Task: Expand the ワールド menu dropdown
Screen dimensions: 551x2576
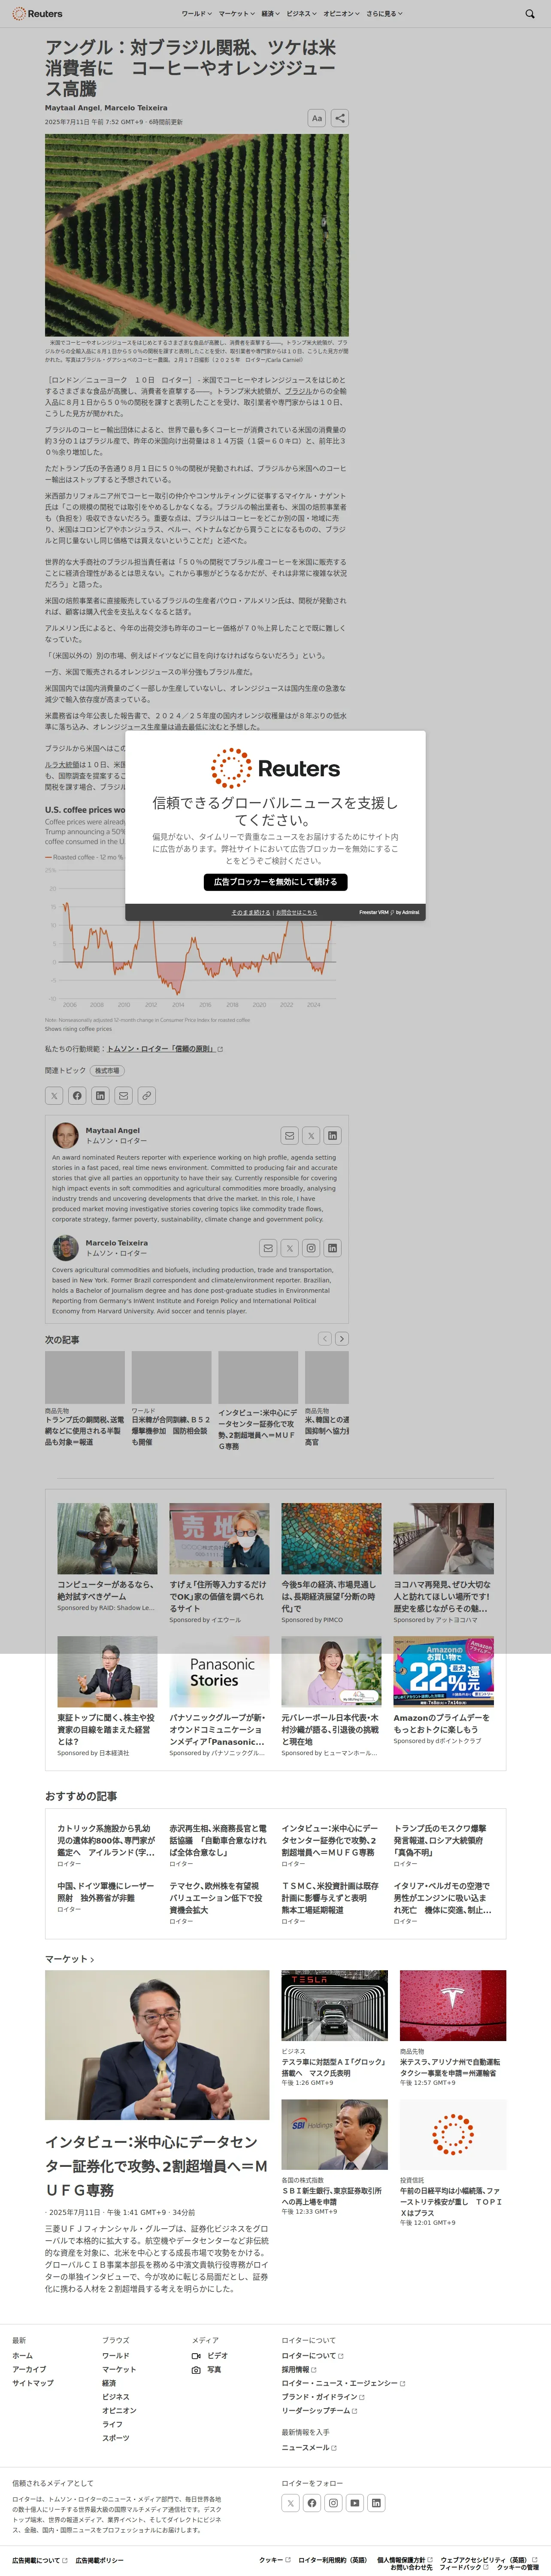Action: coord(196,14)
